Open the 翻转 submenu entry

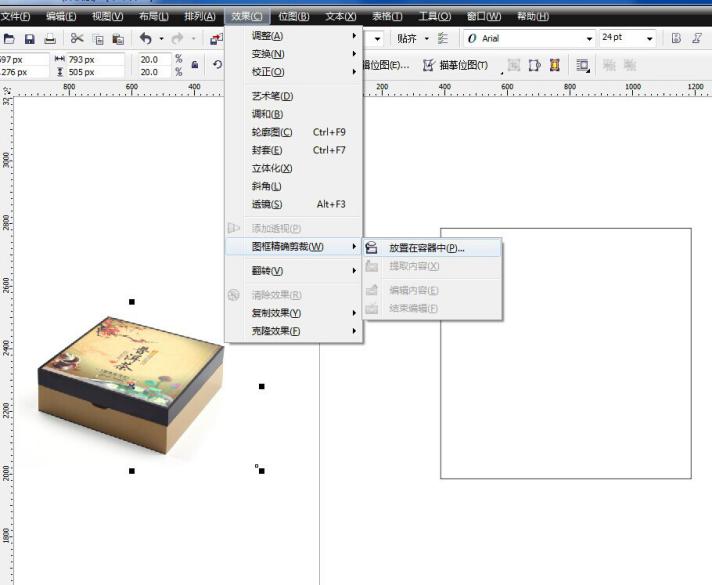coord(267,271)
